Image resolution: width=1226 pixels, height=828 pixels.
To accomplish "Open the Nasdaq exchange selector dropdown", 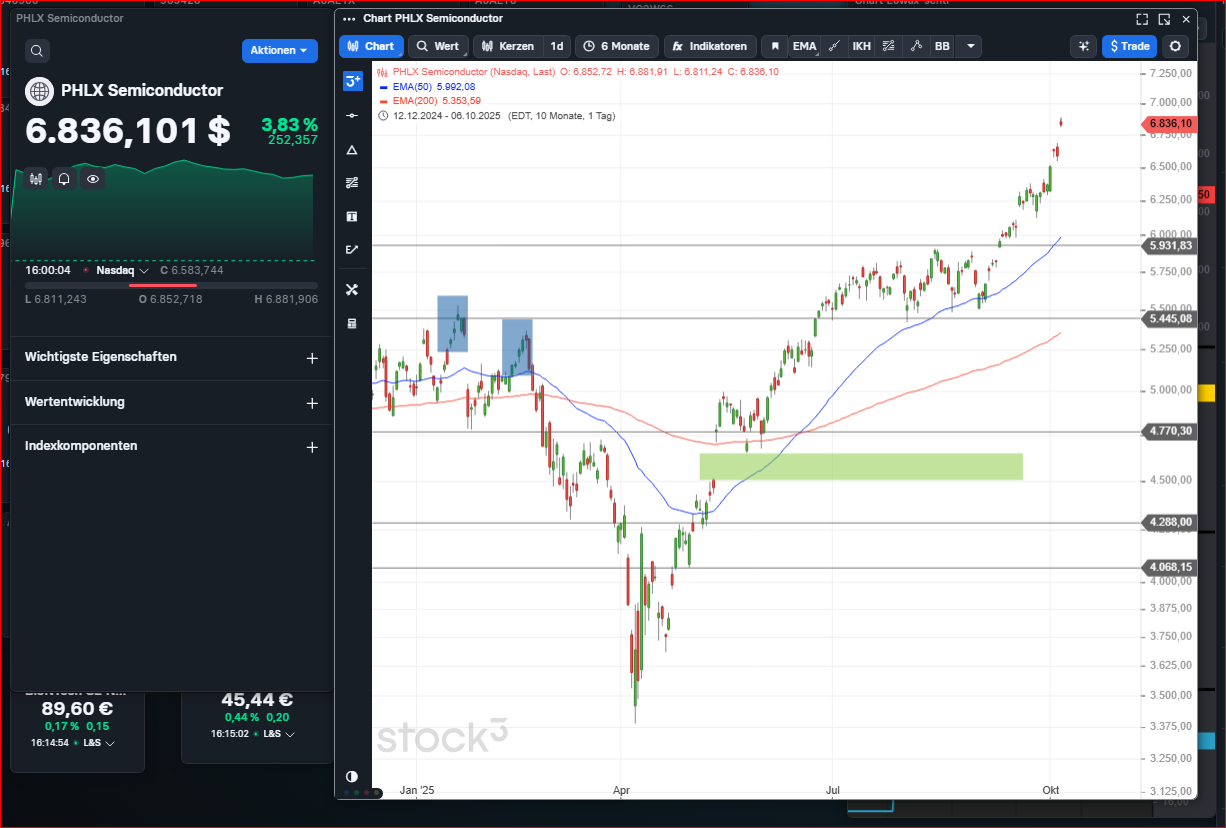I will tap(122, 270).
